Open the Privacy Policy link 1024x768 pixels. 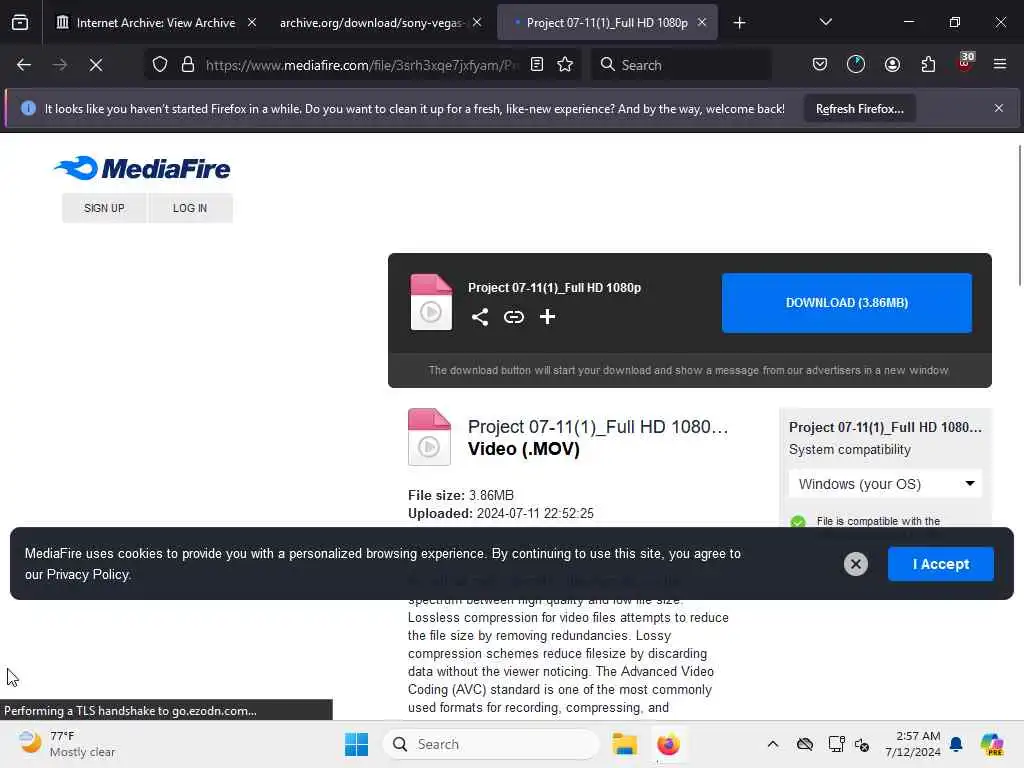click(x=88, y=575)
